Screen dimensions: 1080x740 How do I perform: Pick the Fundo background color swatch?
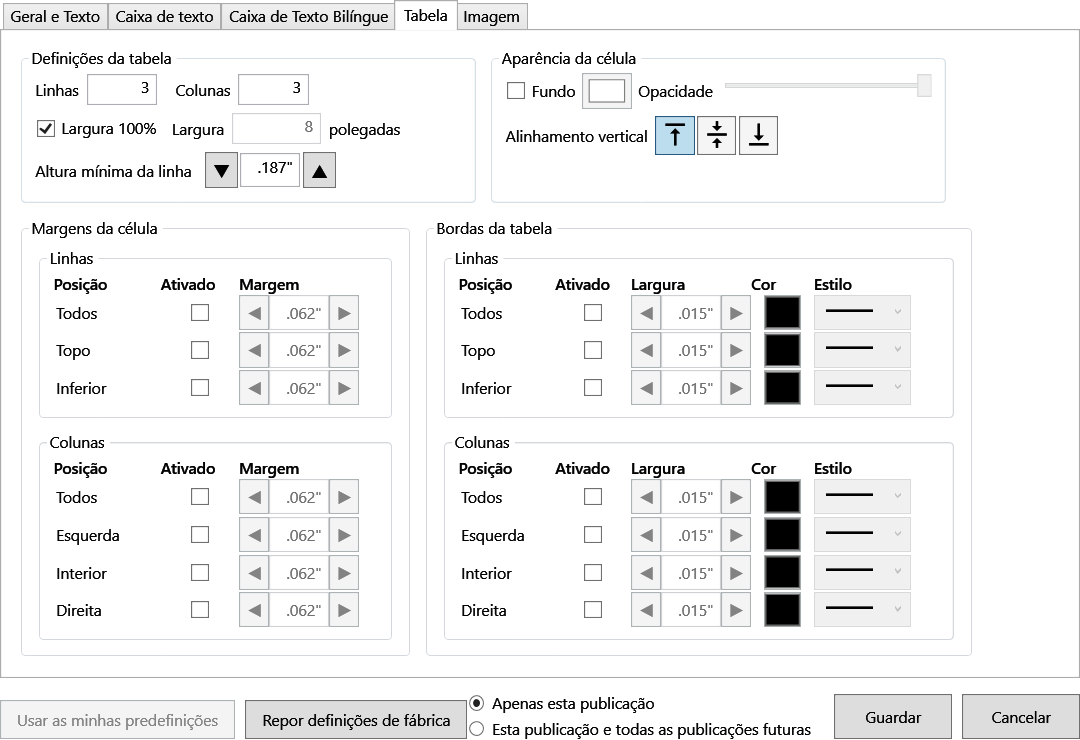point(607,91)
